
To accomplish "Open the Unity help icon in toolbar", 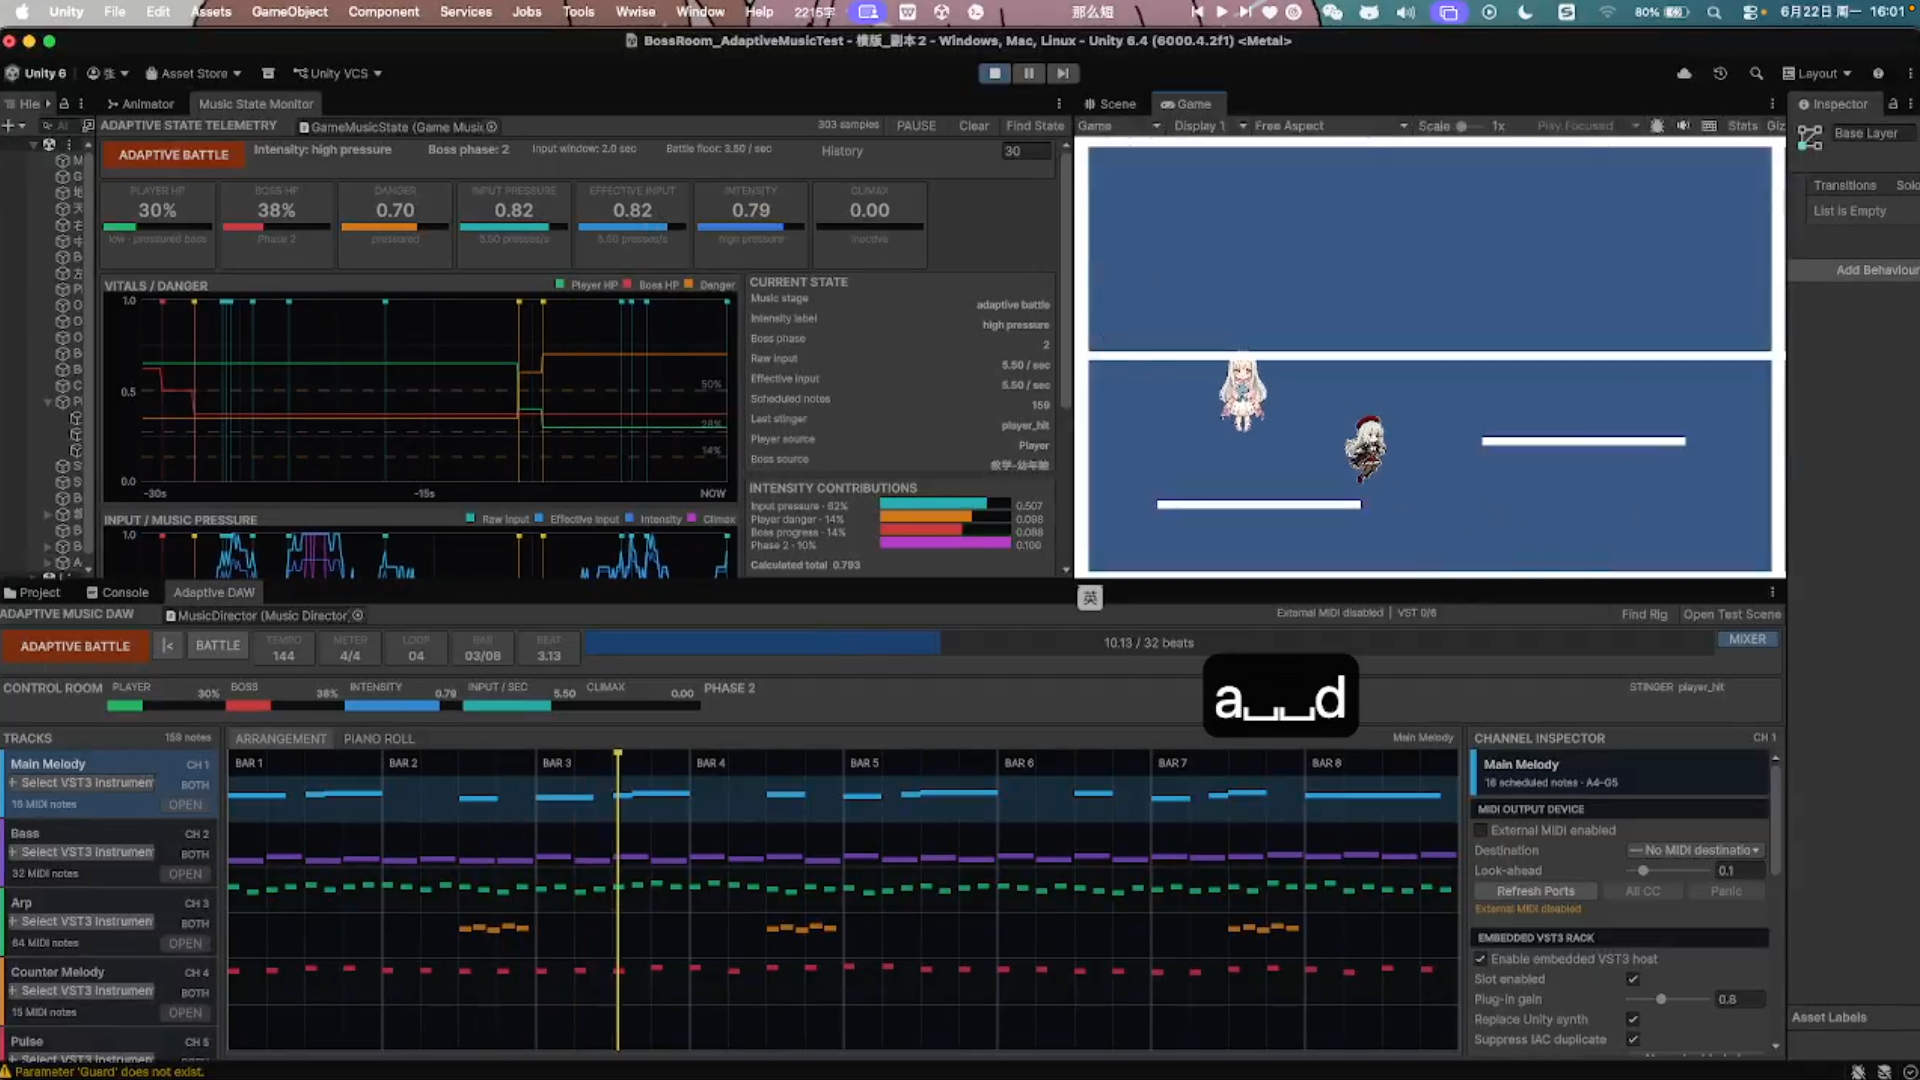I will (1878, 73).
